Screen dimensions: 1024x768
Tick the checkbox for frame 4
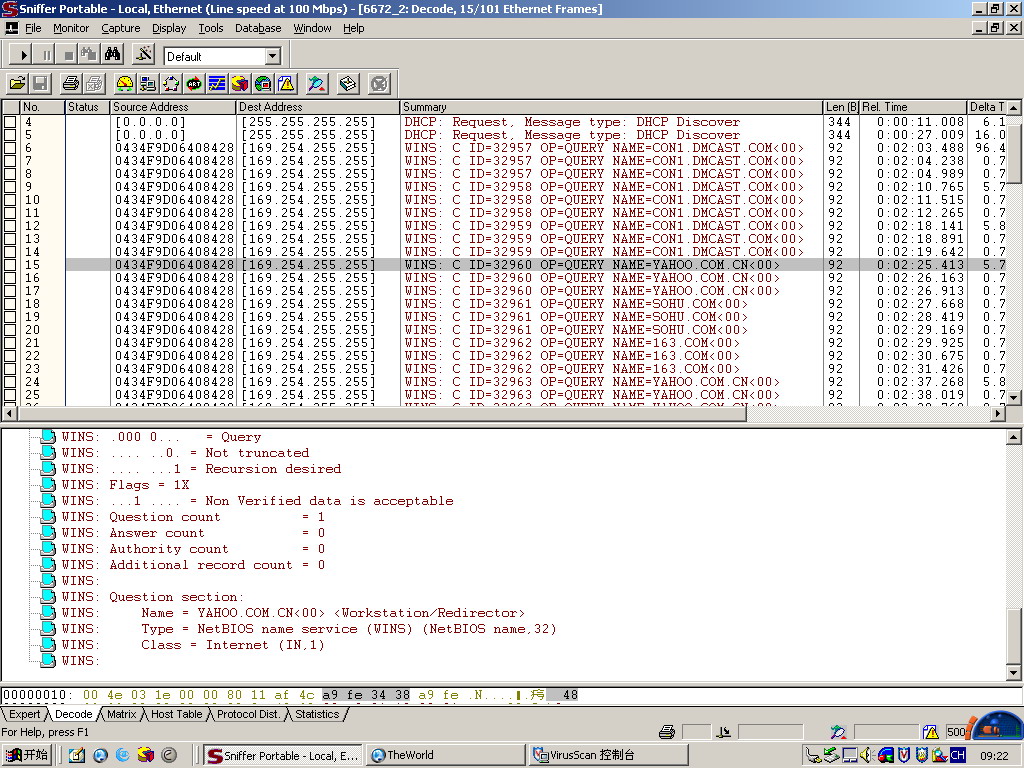10,122
